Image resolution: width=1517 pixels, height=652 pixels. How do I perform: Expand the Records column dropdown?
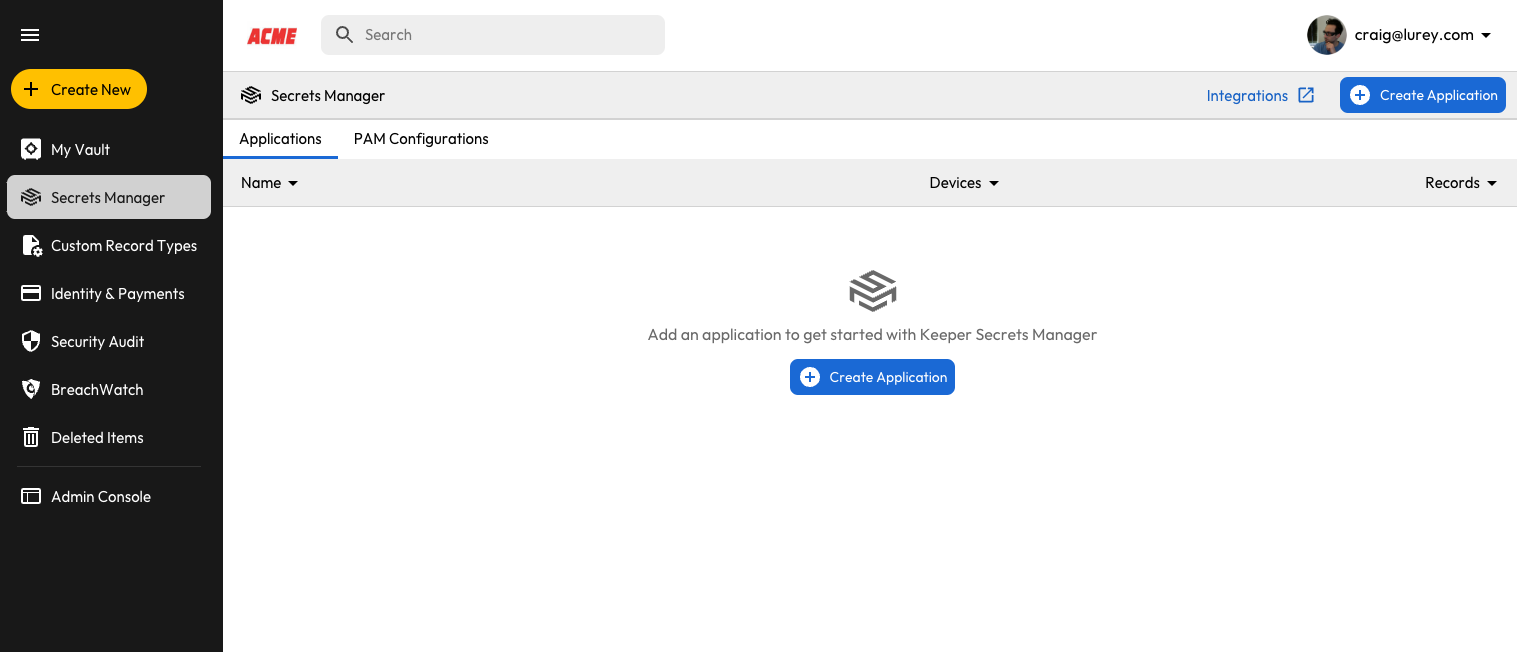click(1461, 183)
